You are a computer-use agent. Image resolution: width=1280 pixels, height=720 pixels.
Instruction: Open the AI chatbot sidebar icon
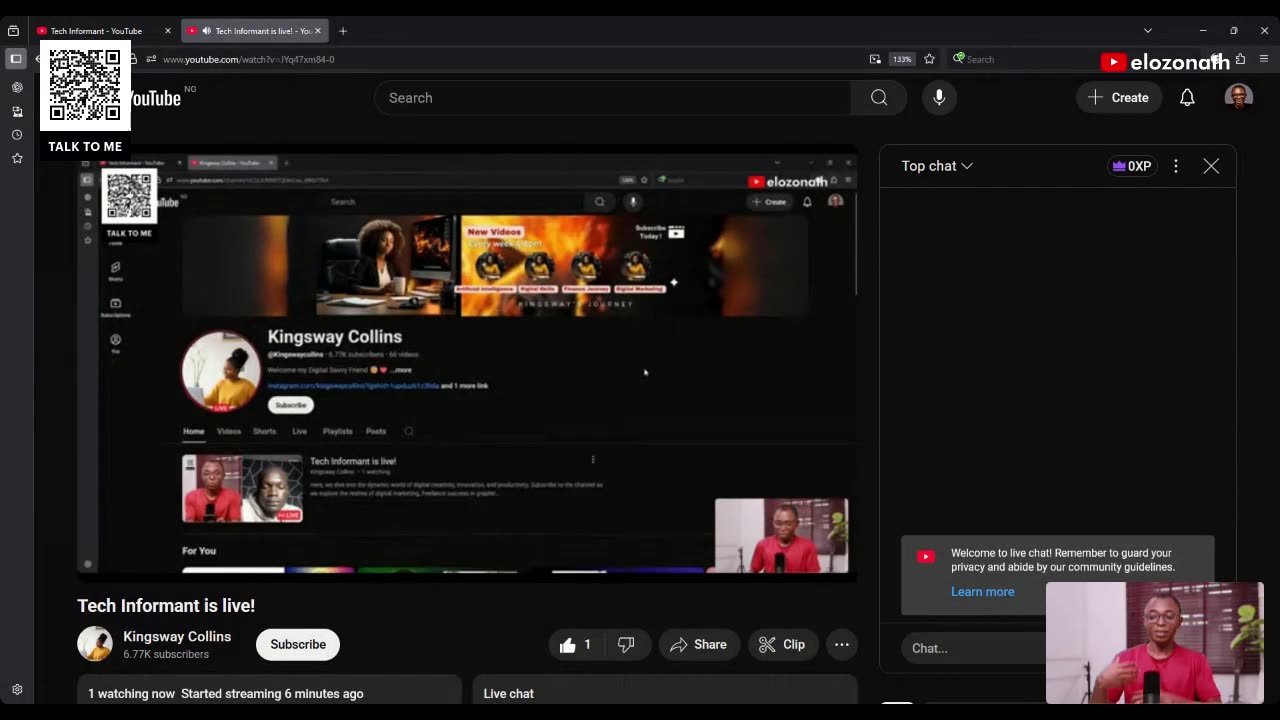coord(17,87)
